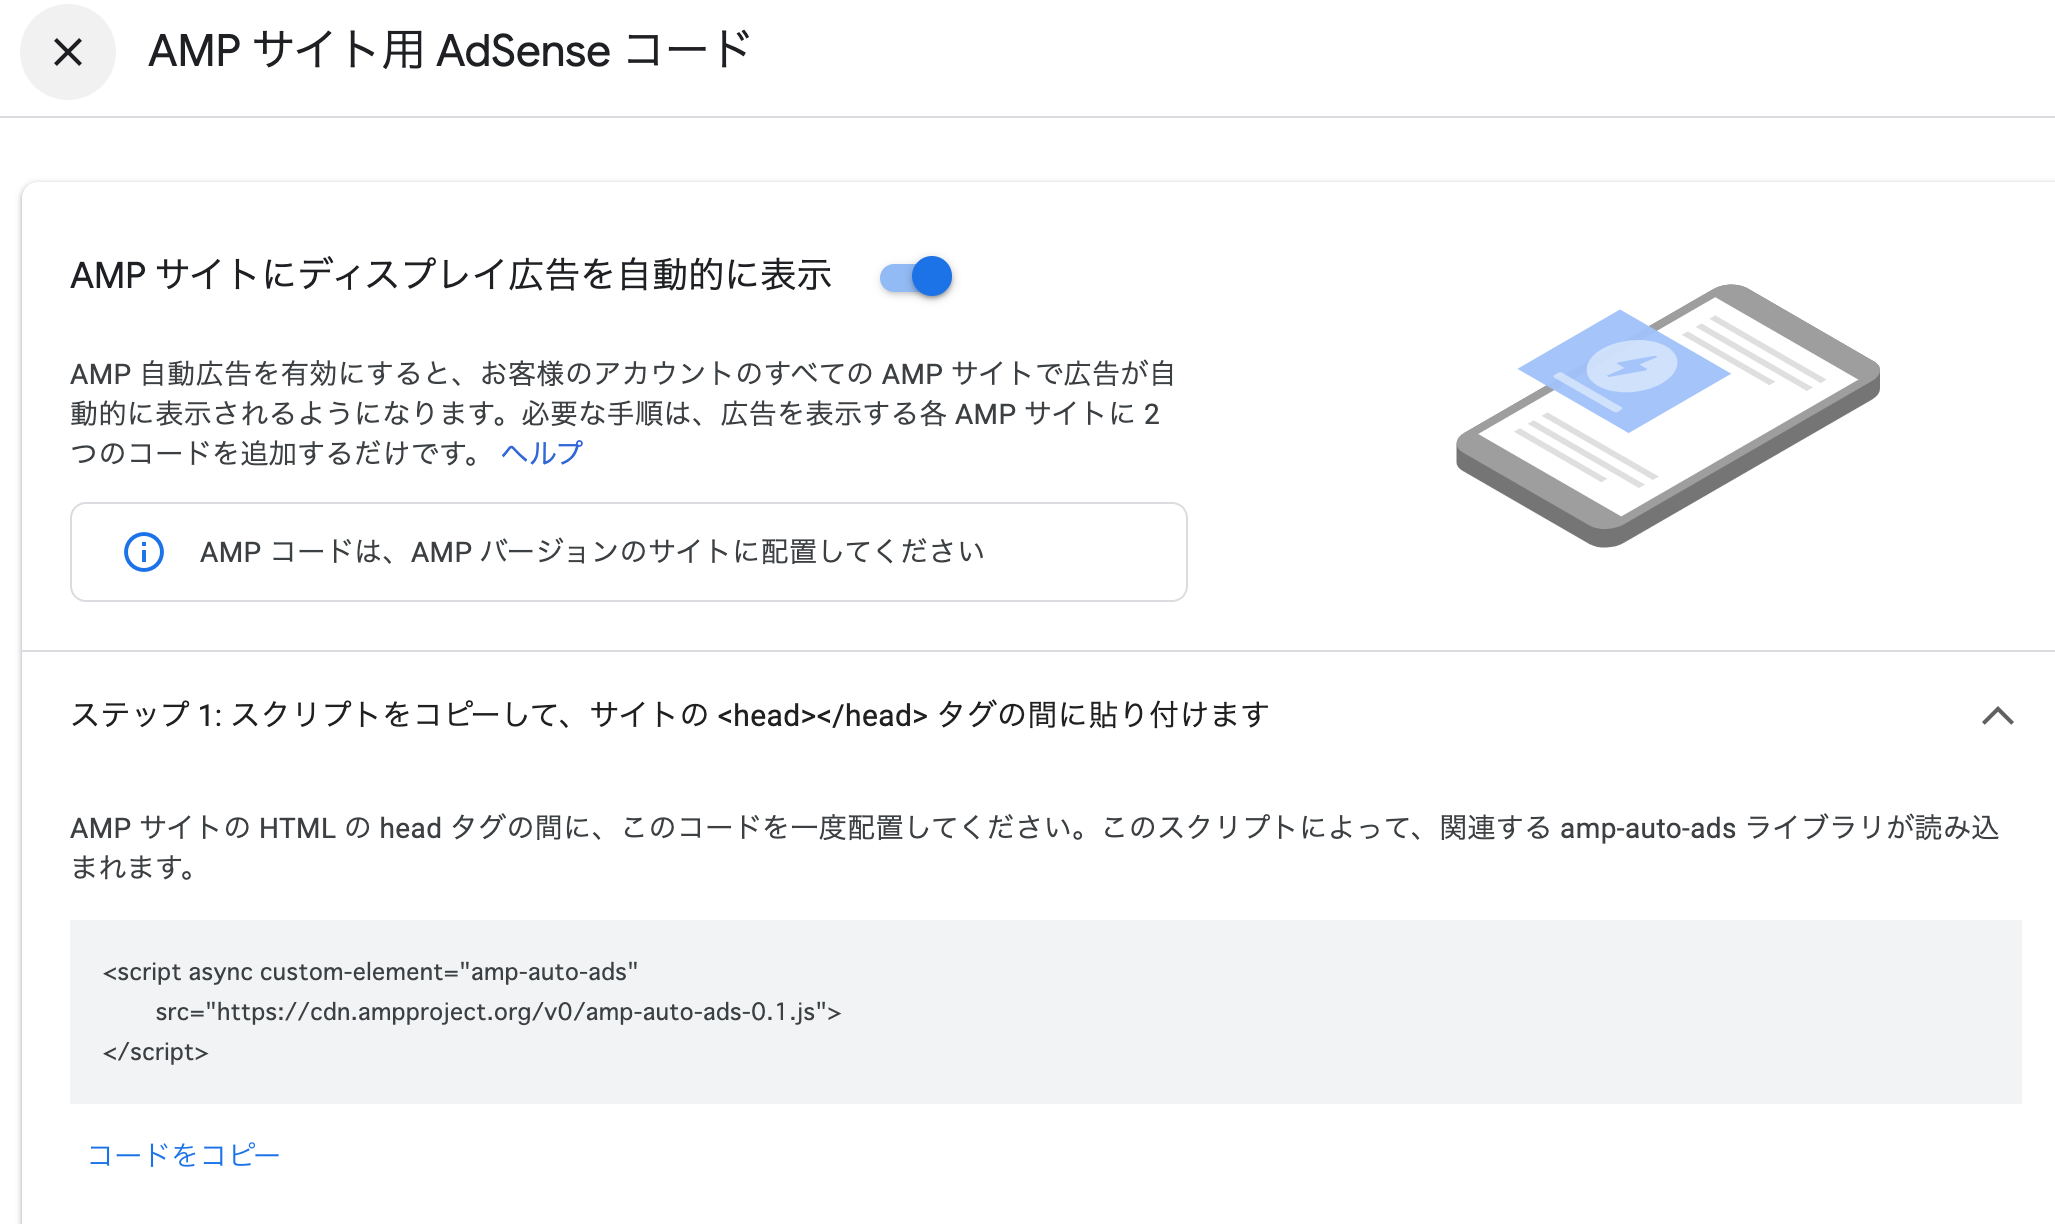Image resolution: width=2055 pixels, height=1224 pixels.
Task: Open the ヘルプ link
Action: click(x=541, y=453)
